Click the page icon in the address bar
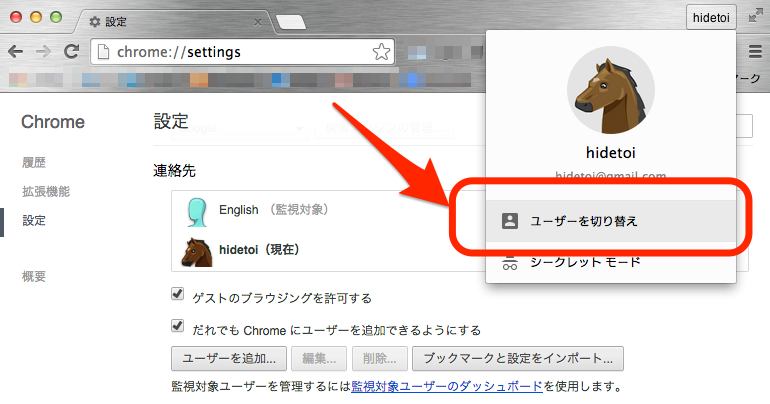 pos(103,52)
